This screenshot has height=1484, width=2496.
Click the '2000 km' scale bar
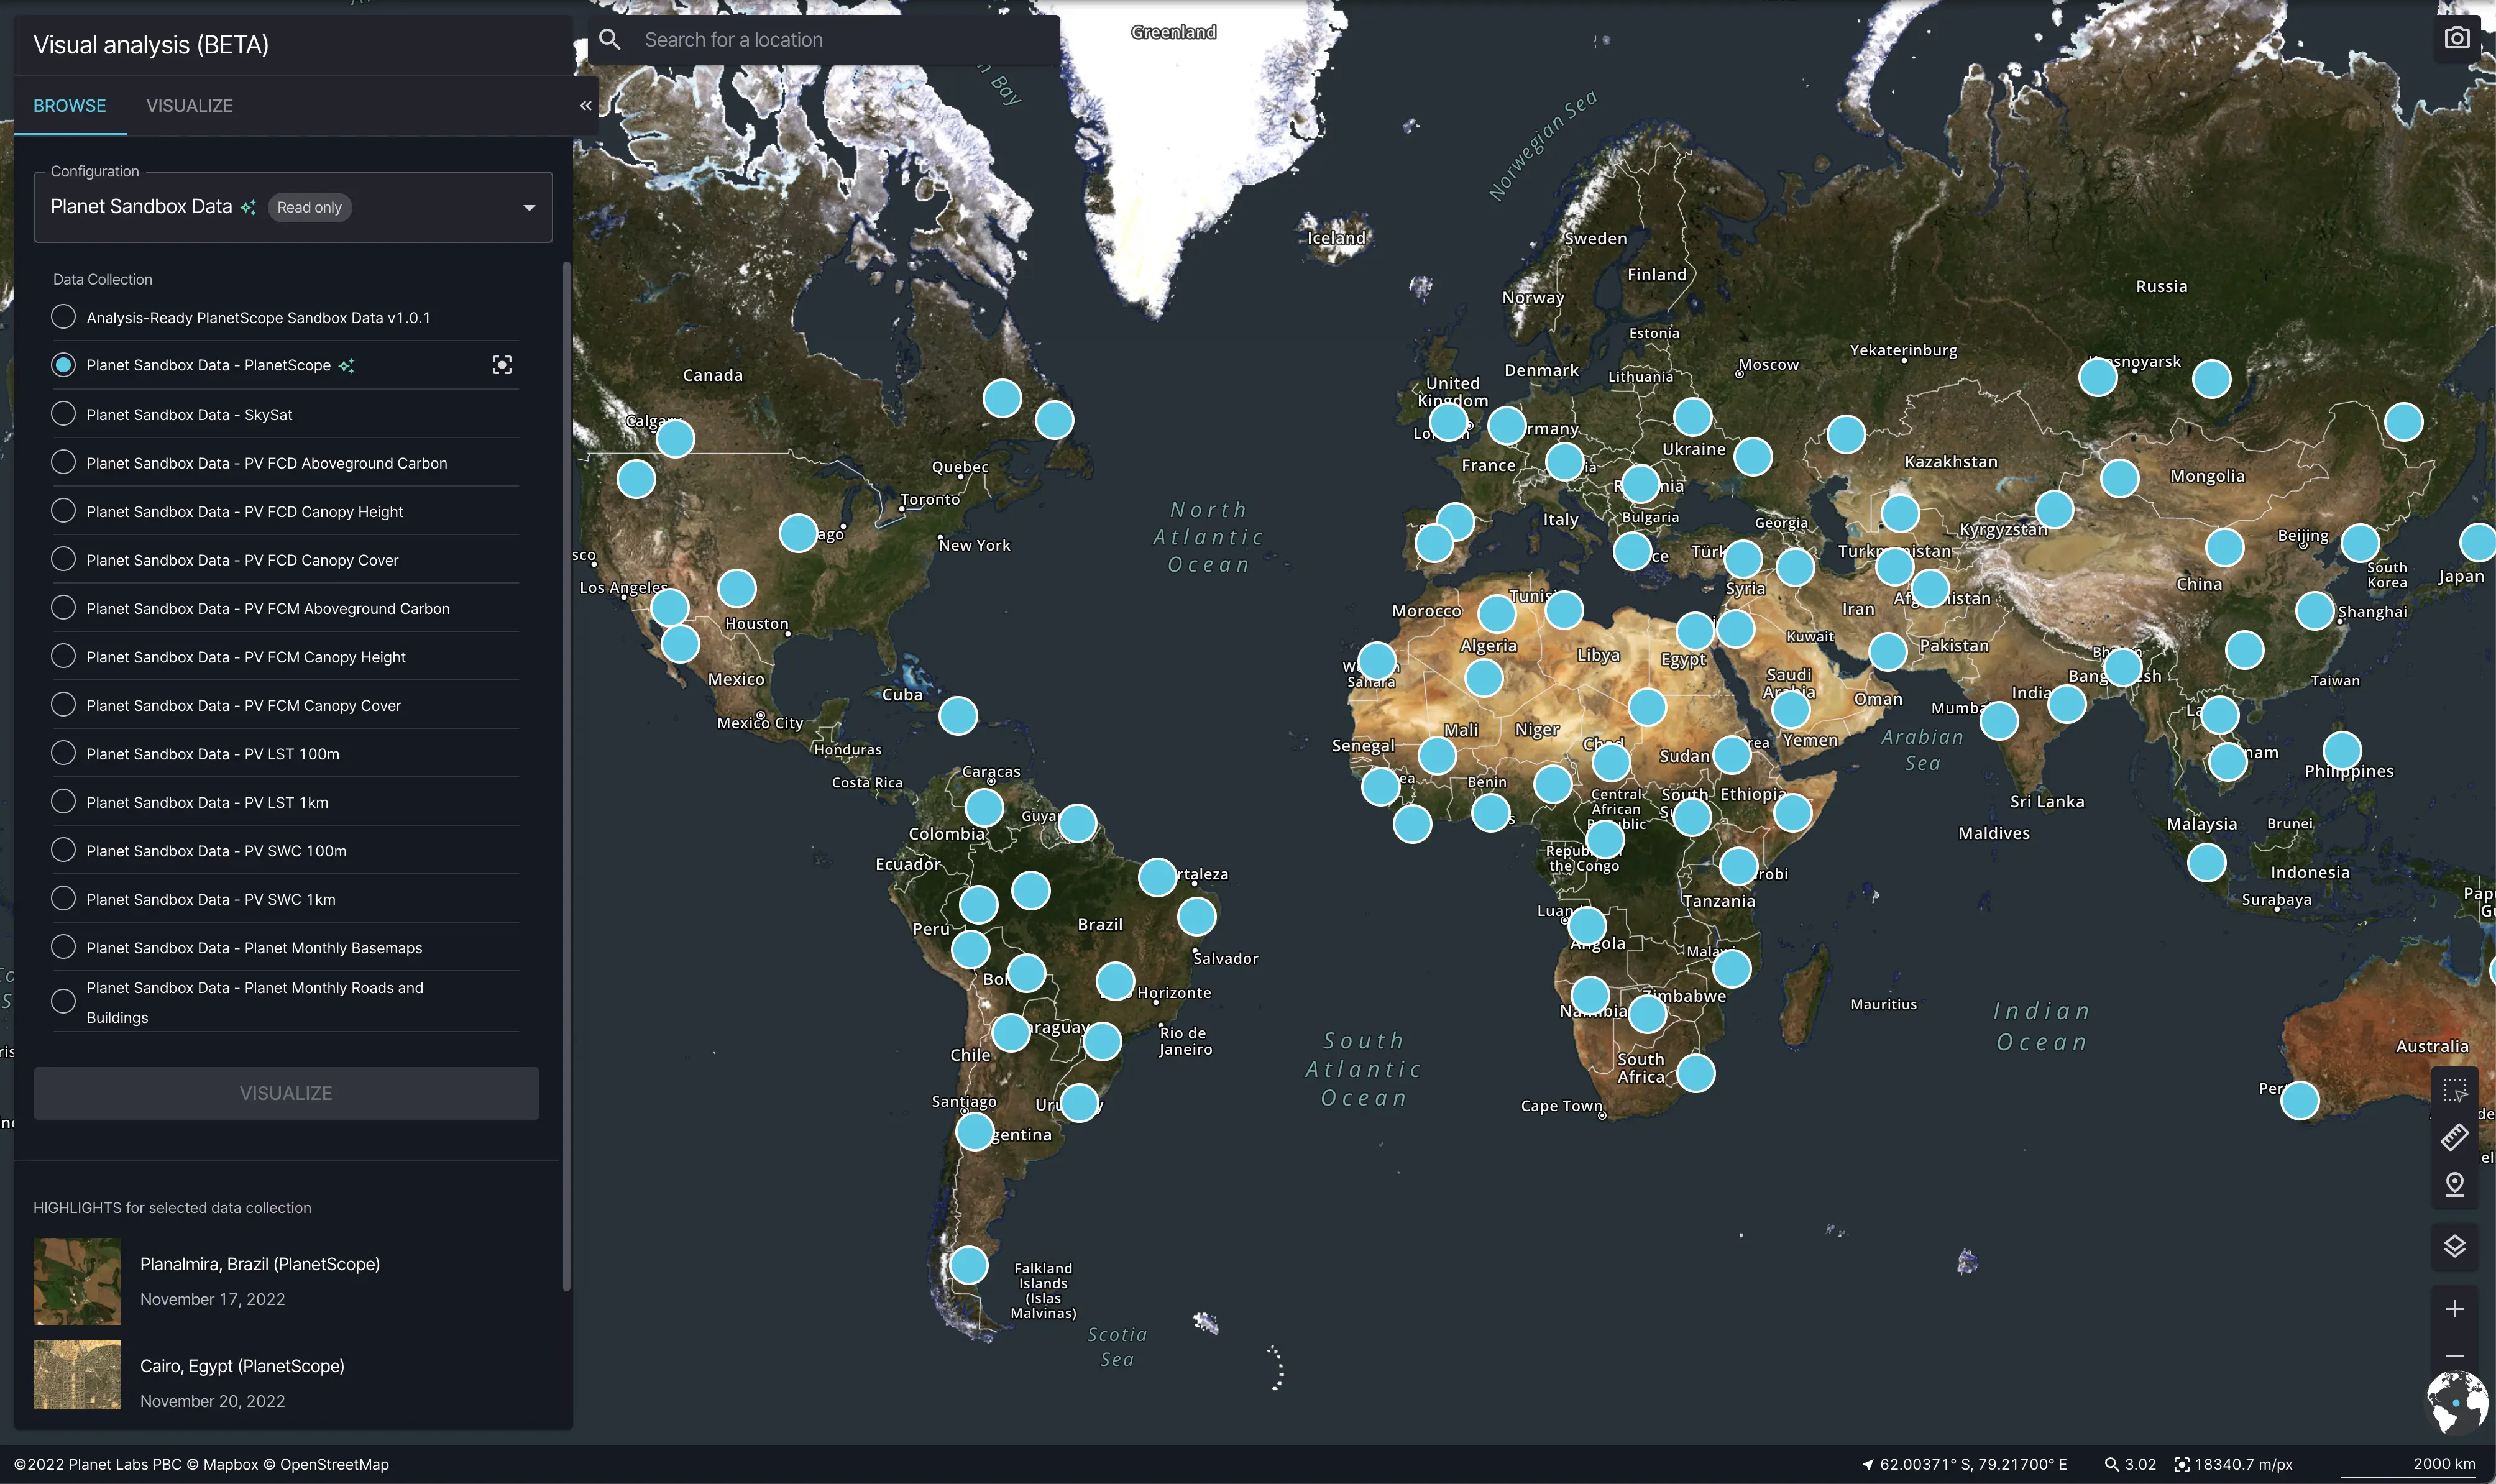point(2408,1466)
